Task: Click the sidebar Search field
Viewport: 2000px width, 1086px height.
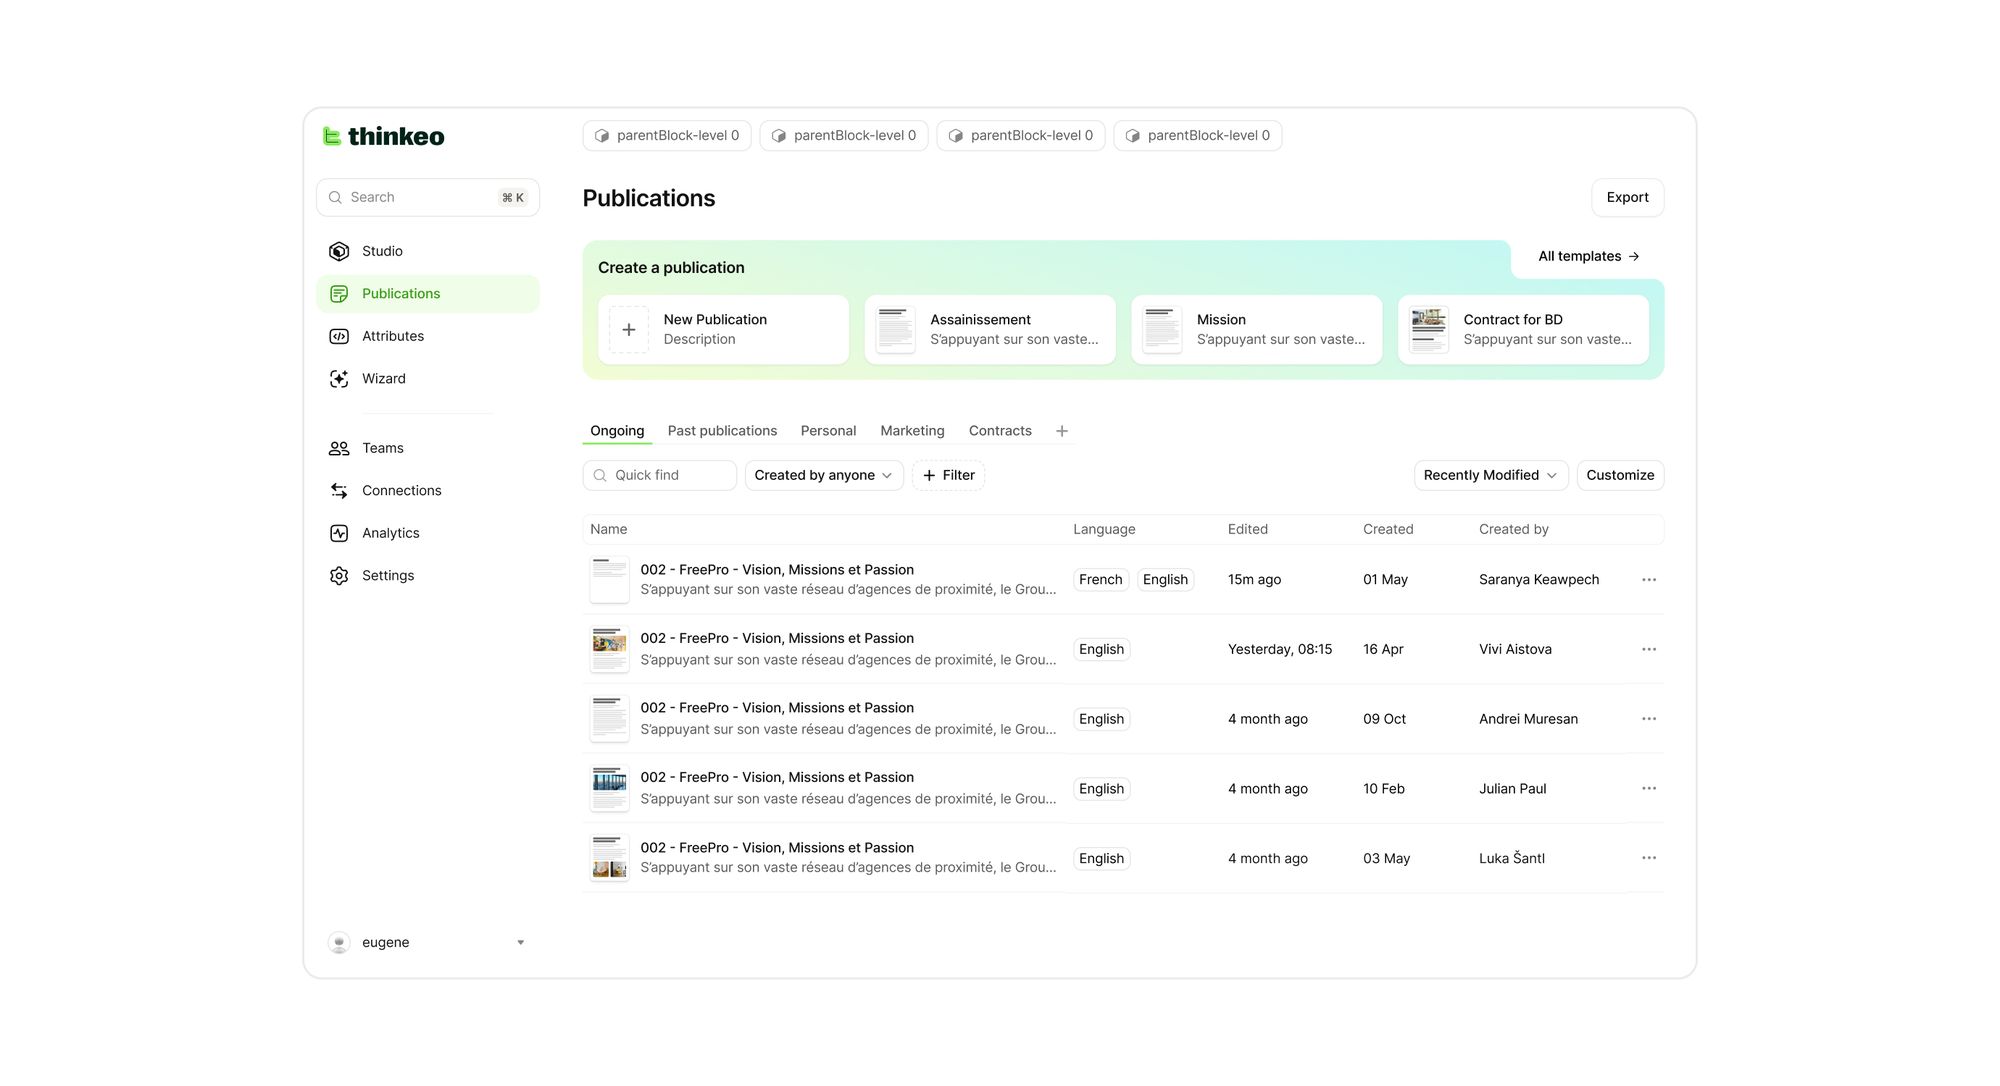Action: pyautogui.click(x=428, y=198)
